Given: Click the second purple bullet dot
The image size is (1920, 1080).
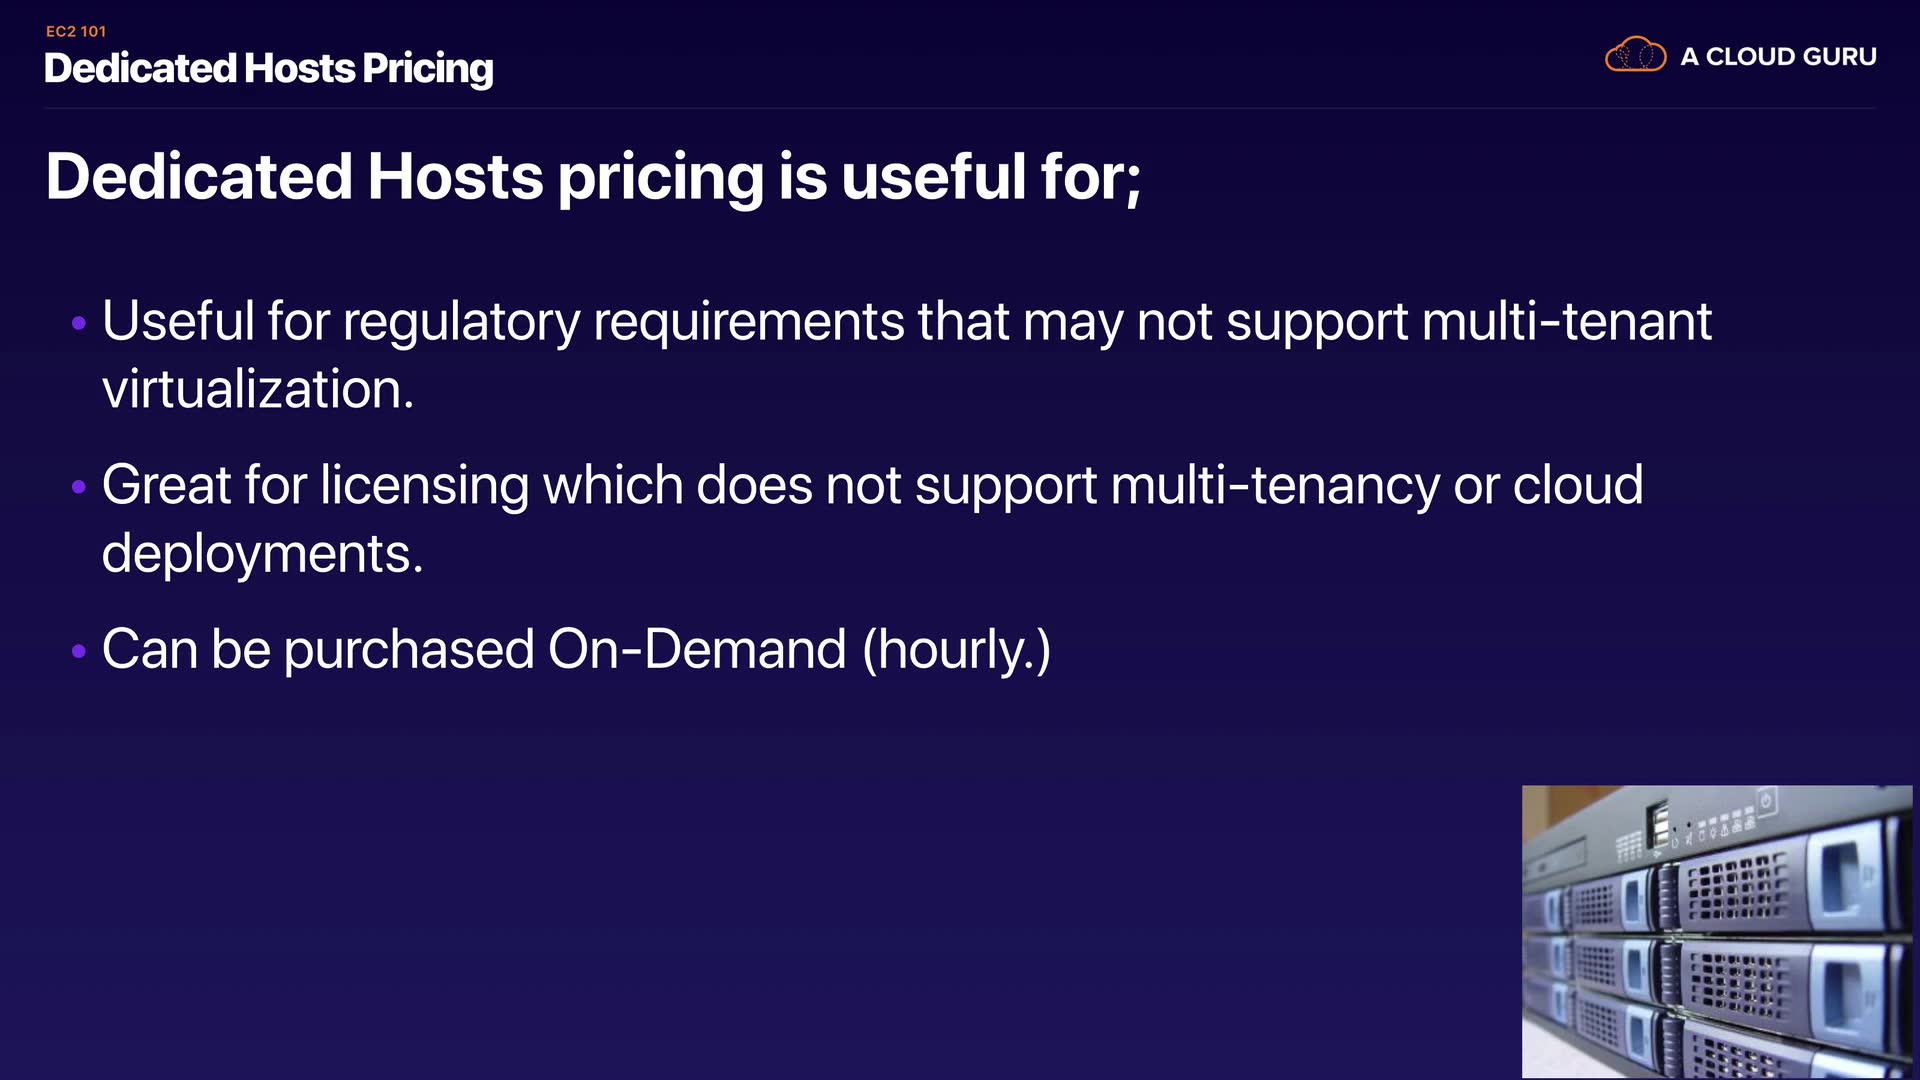Looking at the screenshot, I should click(79, 487).
